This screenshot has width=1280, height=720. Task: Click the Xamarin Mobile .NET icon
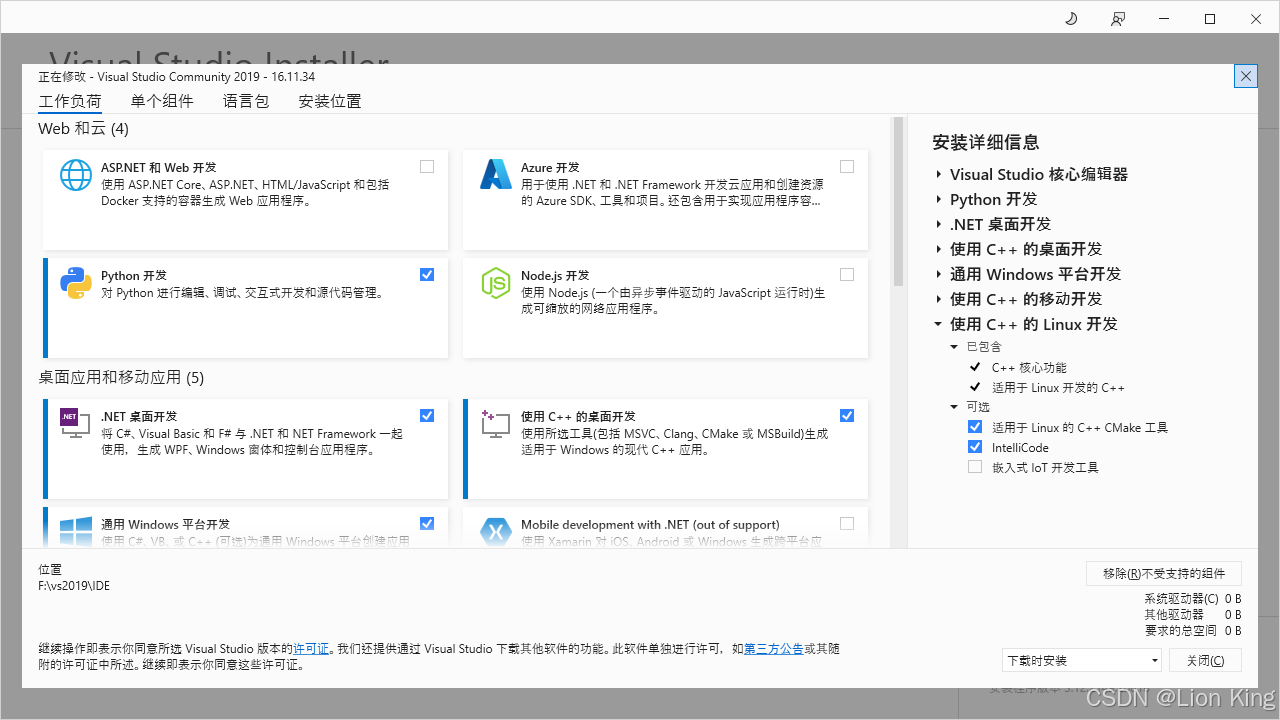point(496,532)
